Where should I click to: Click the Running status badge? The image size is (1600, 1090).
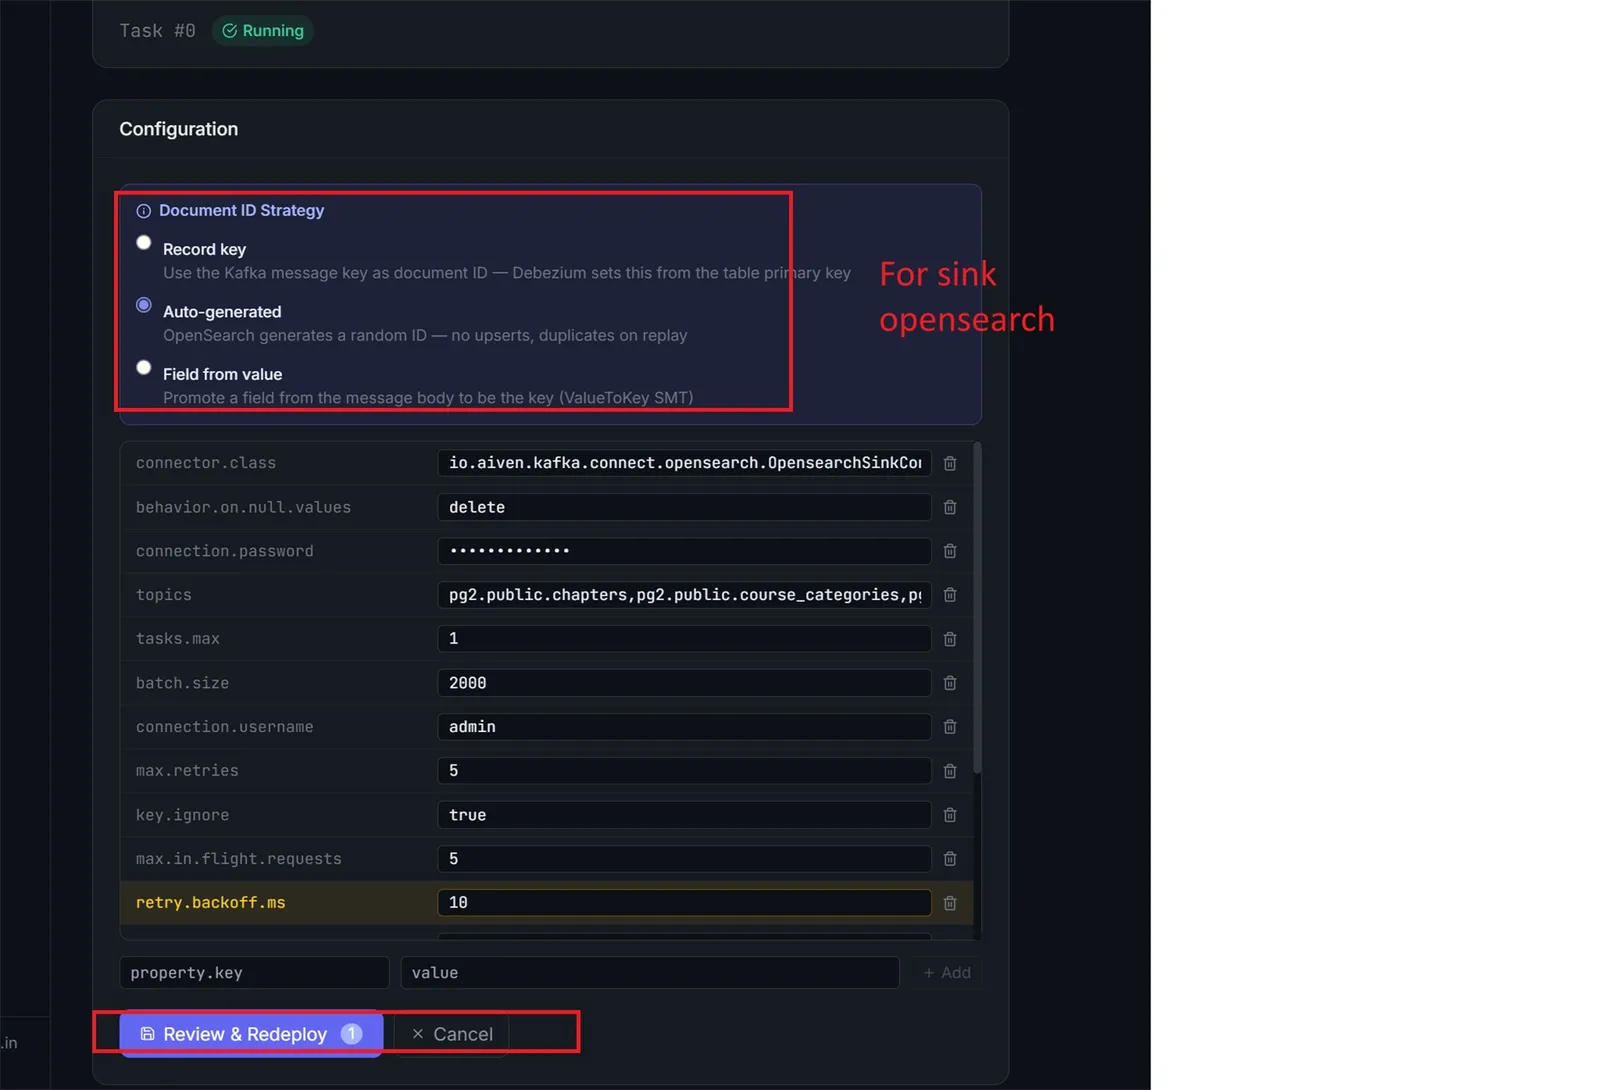(263, 31)
